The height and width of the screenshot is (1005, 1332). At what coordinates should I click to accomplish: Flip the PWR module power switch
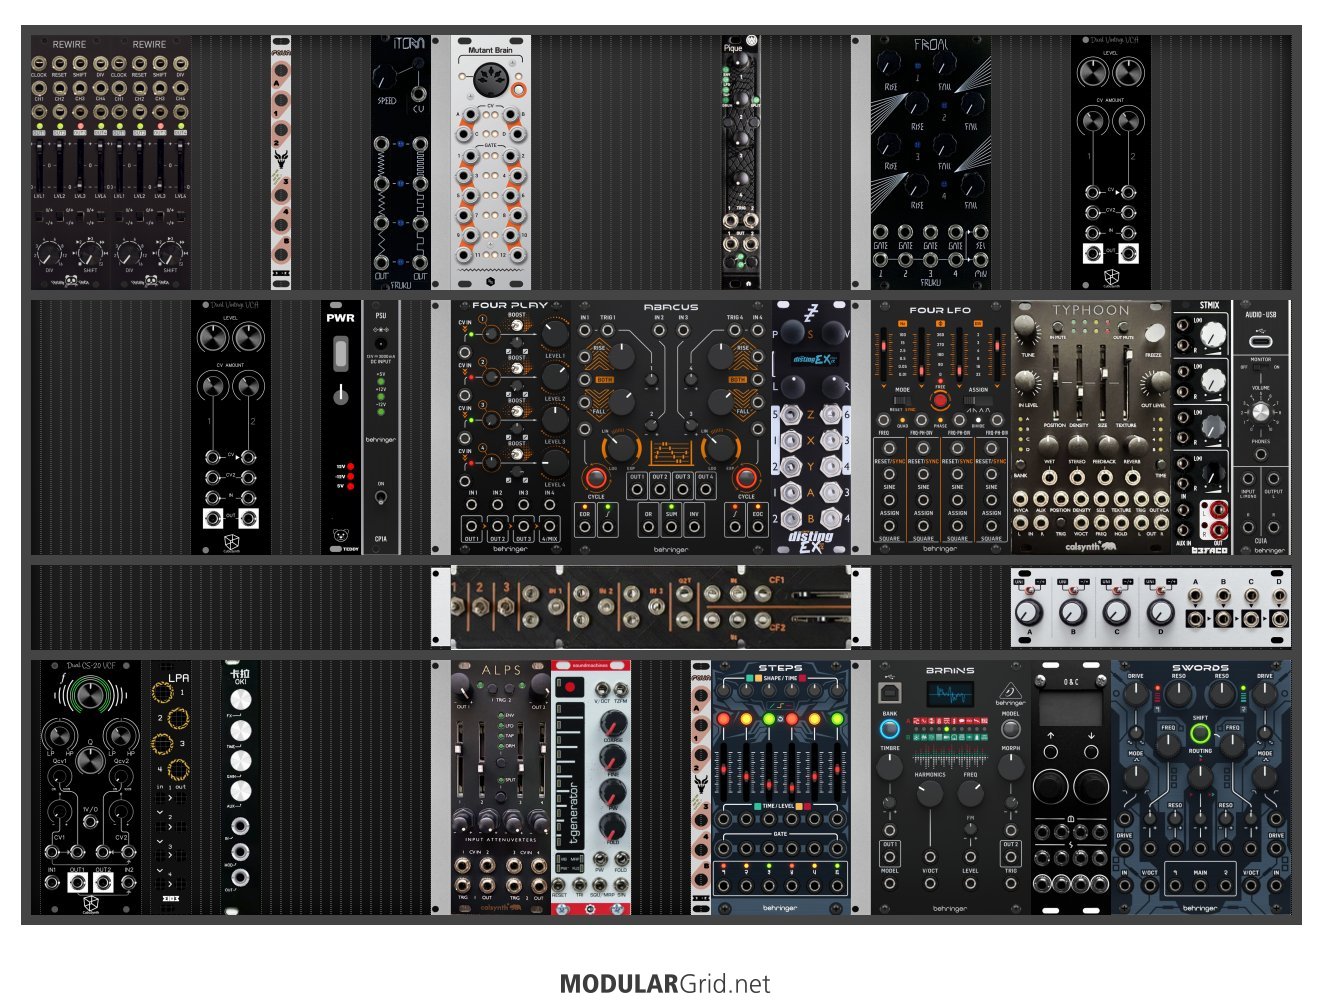341,354
